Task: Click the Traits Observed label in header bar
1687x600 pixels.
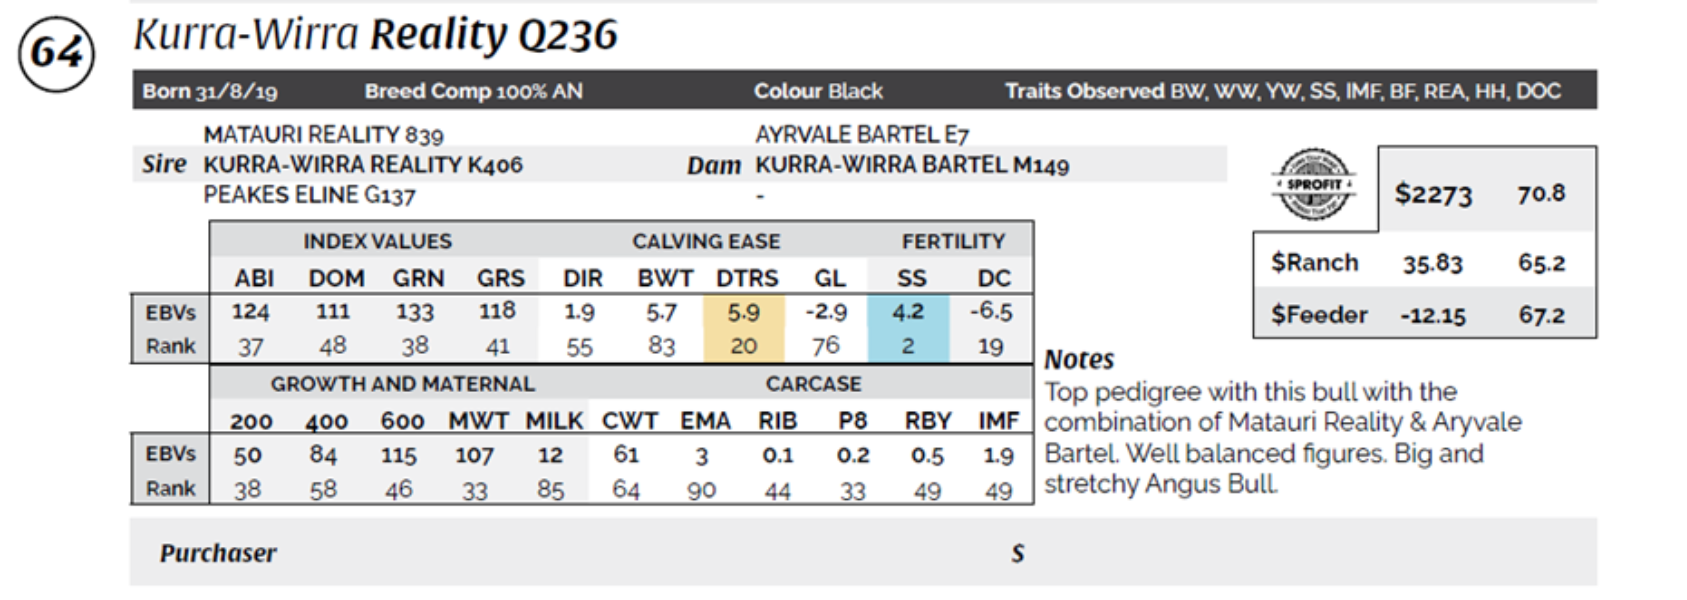Action: pos(1084,91)
